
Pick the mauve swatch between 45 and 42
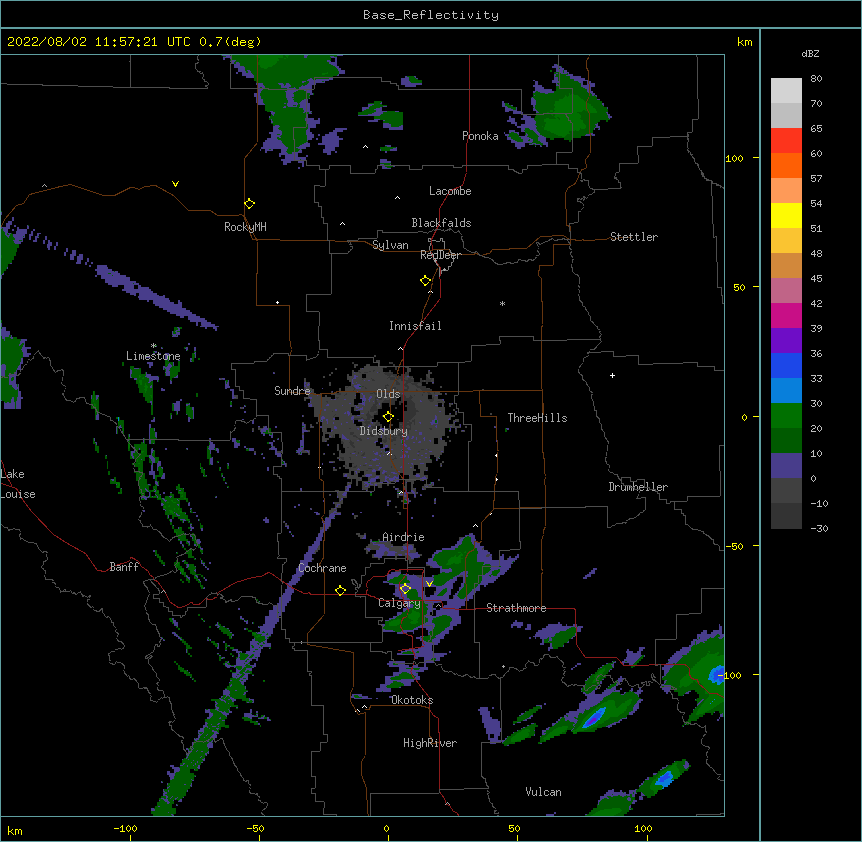786,290
